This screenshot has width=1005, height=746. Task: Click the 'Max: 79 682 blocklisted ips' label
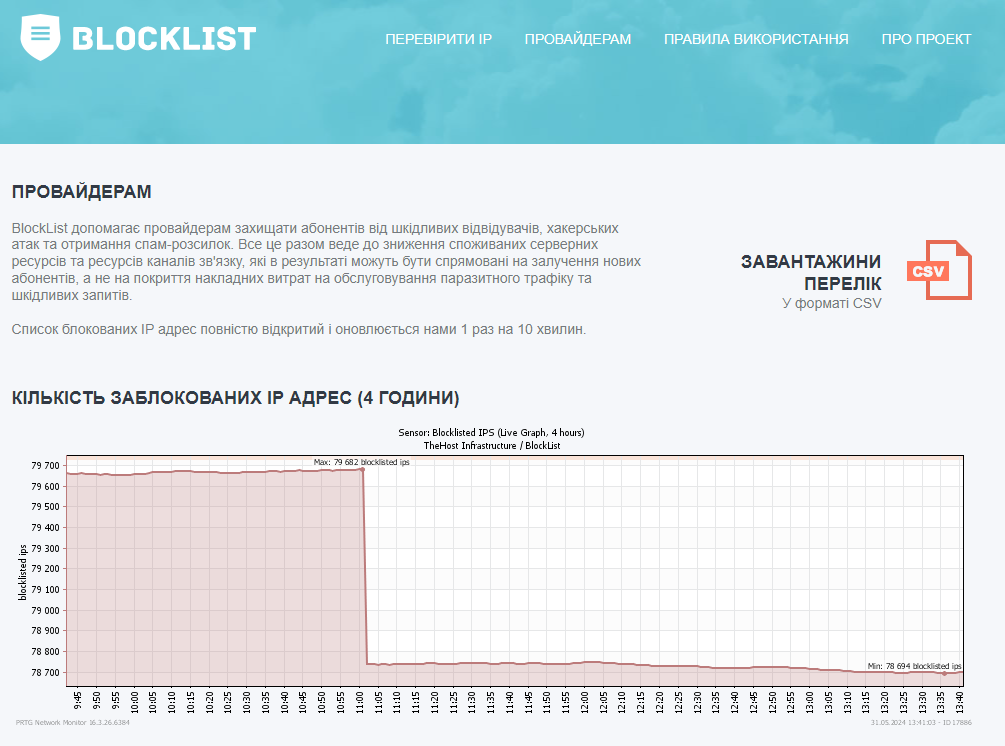pos(361,462)
